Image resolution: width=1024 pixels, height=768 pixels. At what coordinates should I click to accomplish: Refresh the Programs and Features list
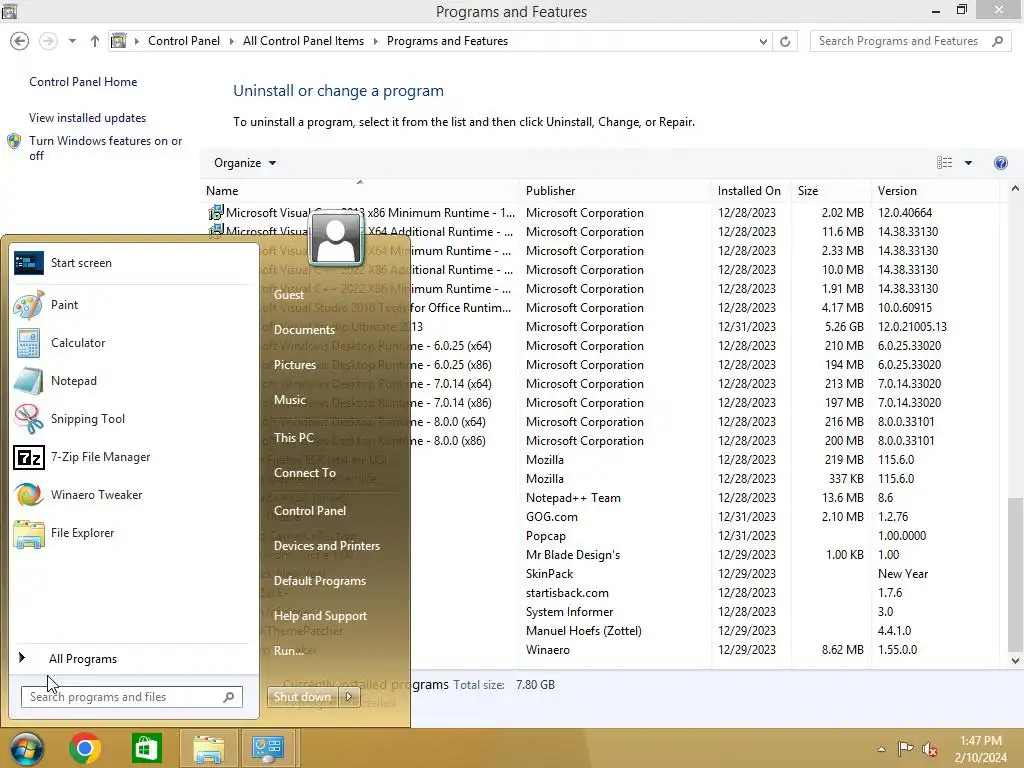(785, 41)
